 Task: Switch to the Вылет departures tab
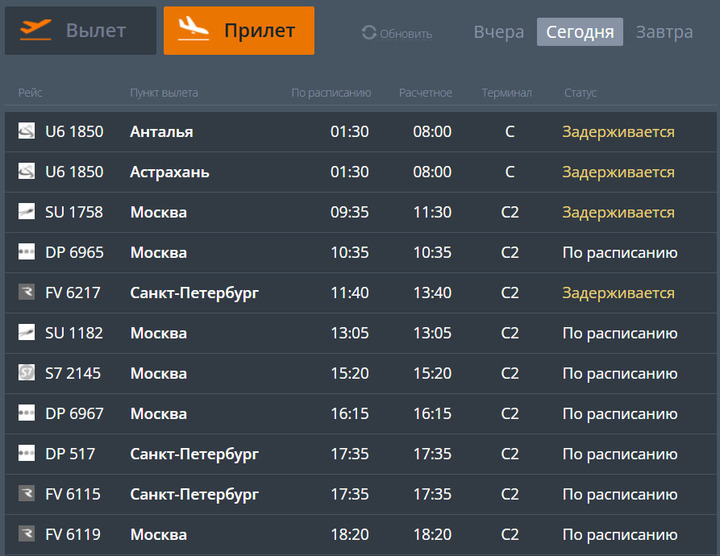point(80,31)
